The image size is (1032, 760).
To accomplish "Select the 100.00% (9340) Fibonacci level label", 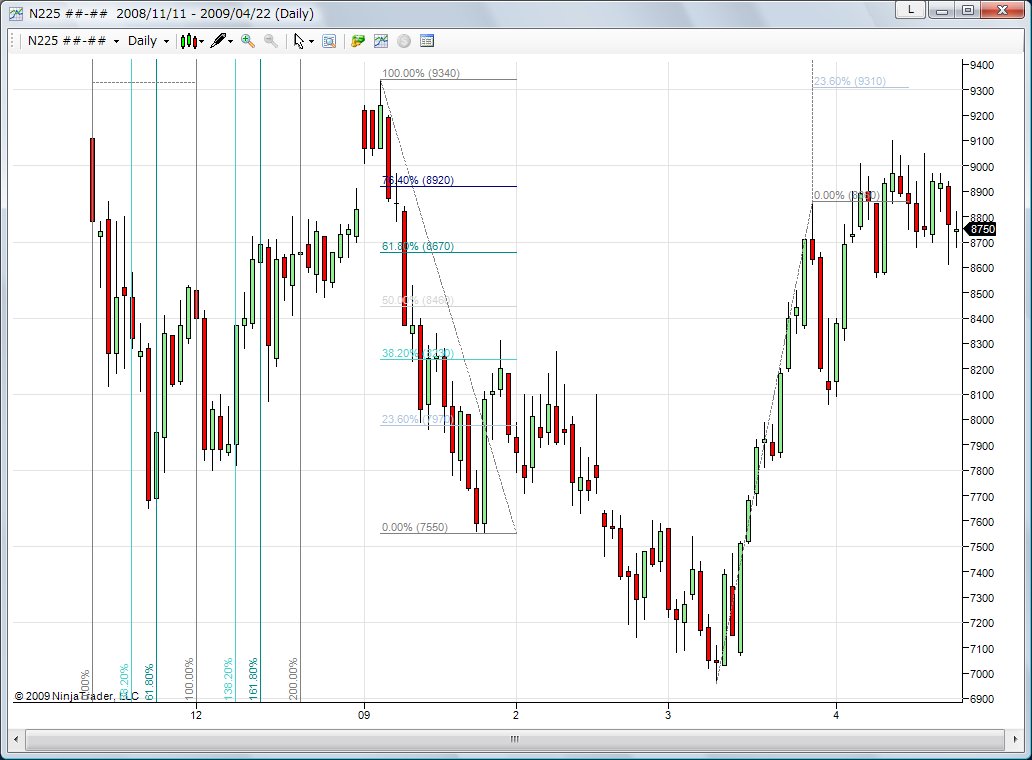I will click(x=421, y=73).
